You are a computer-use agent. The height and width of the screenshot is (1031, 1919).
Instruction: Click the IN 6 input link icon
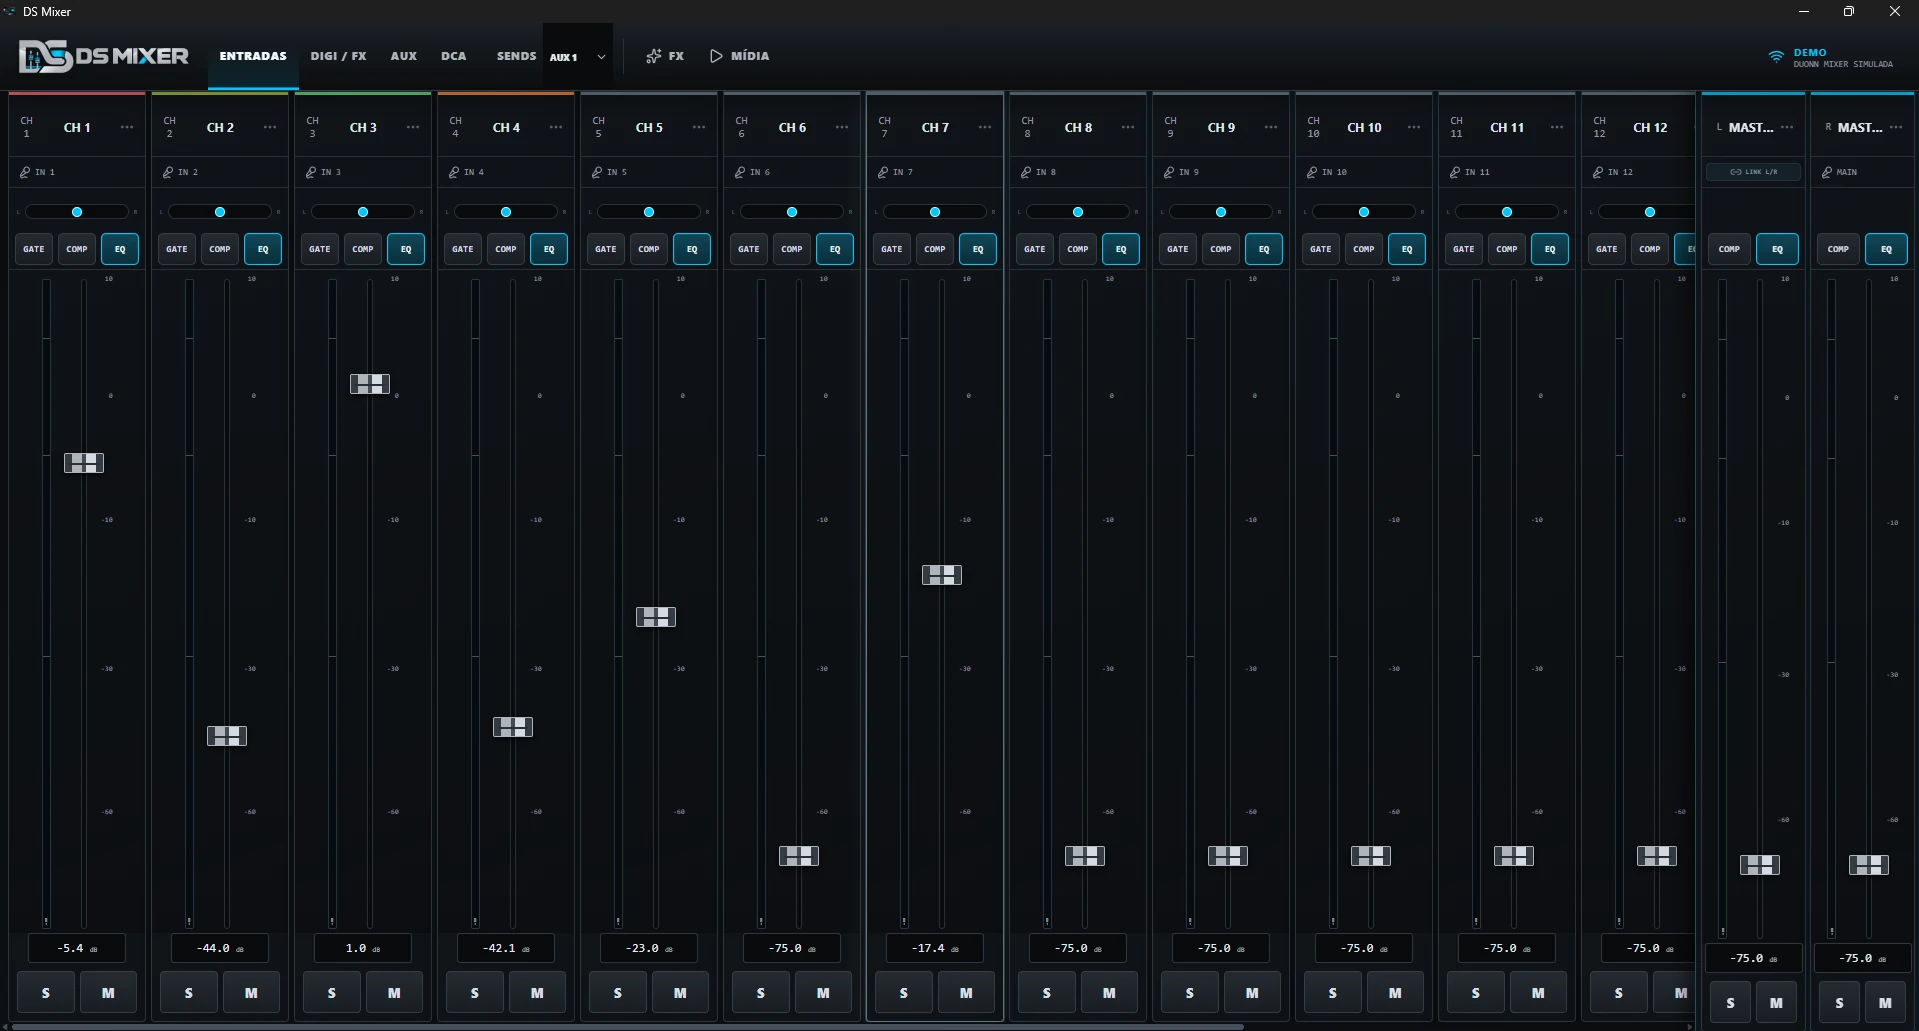click(740, 172)
